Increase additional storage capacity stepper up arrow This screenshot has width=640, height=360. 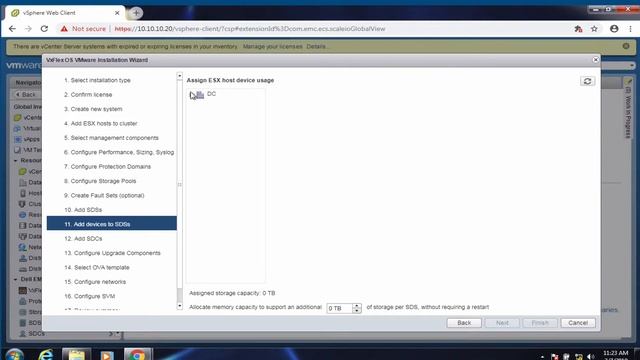point(357,306)
